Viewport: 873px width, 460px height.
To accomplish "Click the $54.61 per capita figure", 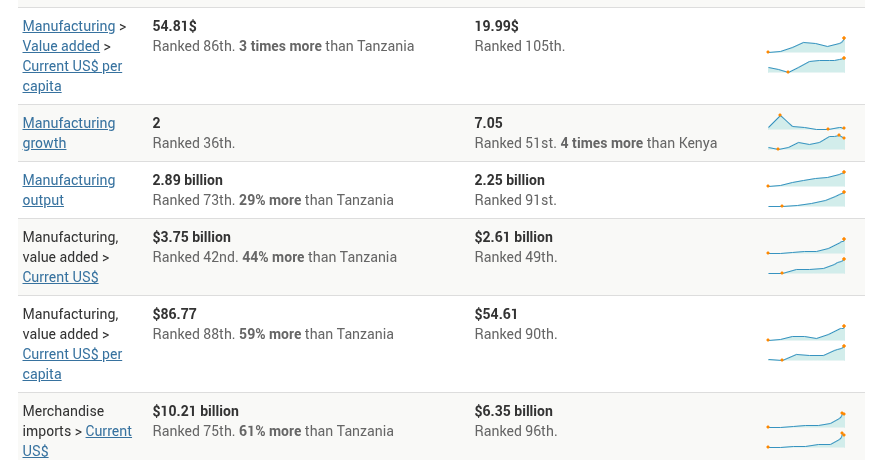I will [x=496, y=314].
